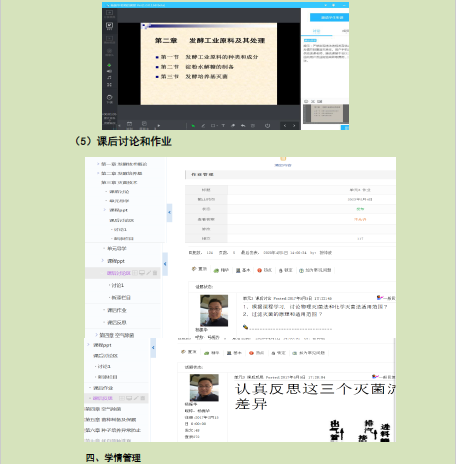Click the undo arrow in presentation toolbar
This screenshot has height=464, width=456.
pos(243,126)
